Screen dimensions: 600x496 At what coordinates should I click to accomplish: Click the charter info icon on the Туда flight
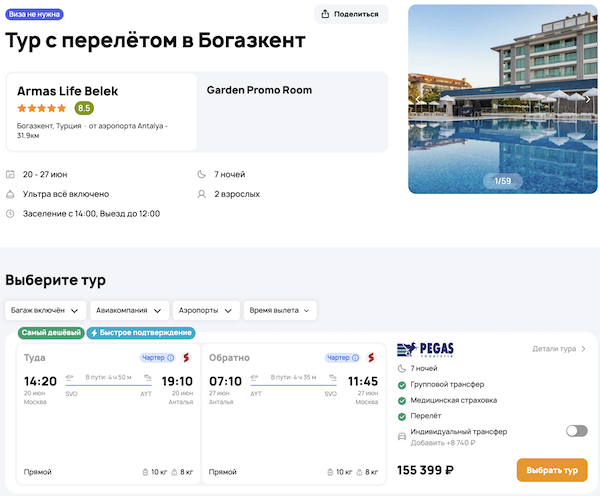170,358
